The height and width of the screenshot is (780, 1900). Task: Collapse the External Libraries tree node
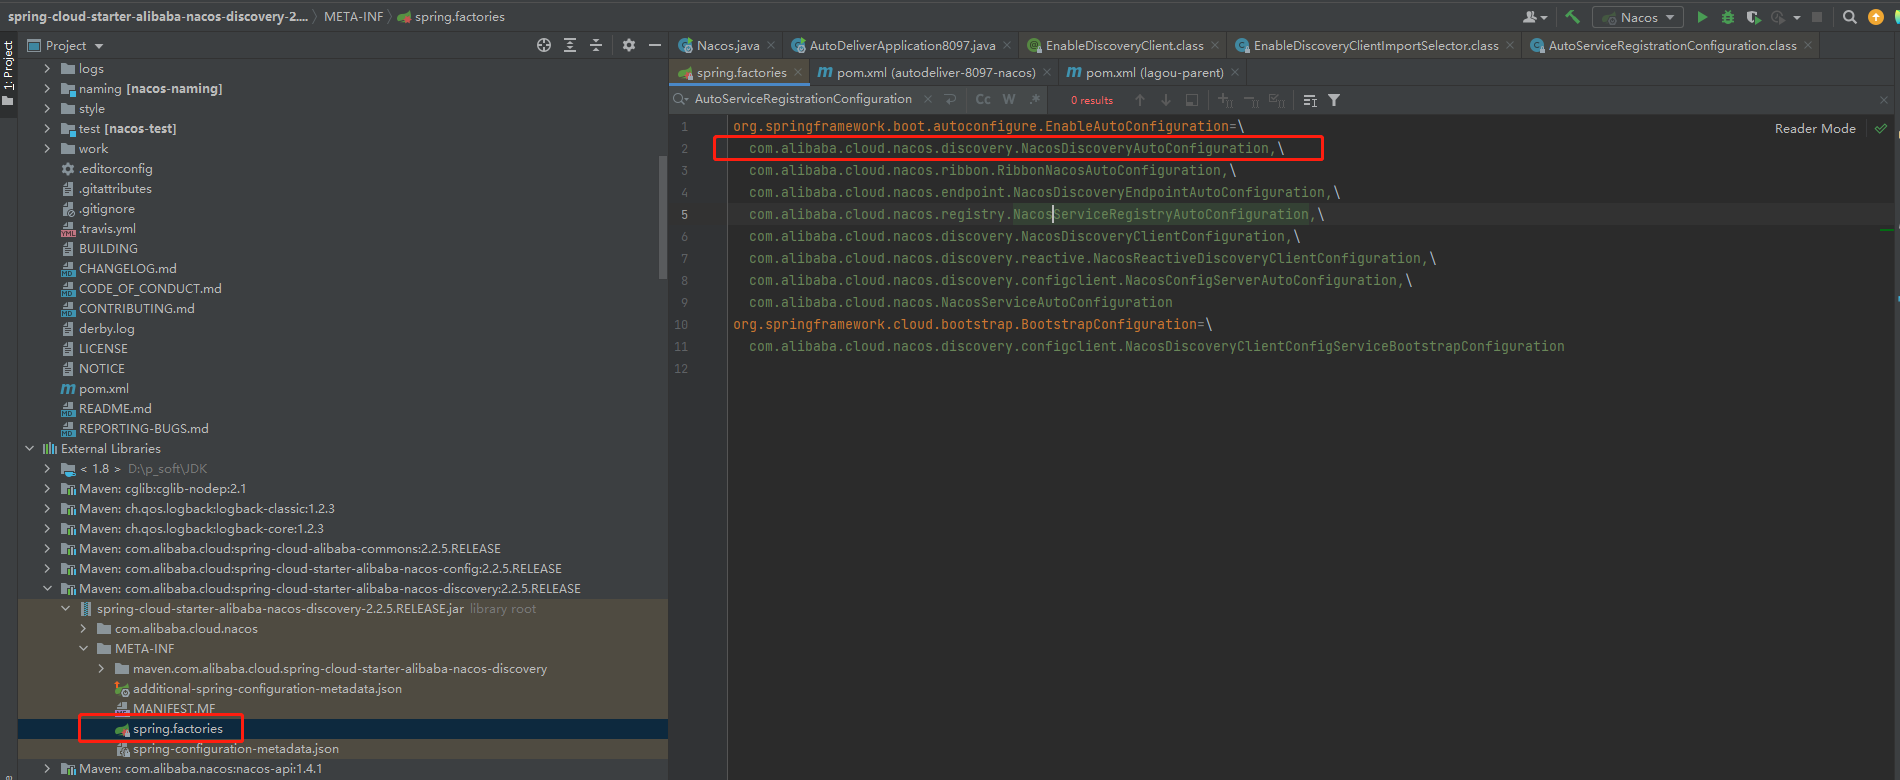[x=30, y=449]
